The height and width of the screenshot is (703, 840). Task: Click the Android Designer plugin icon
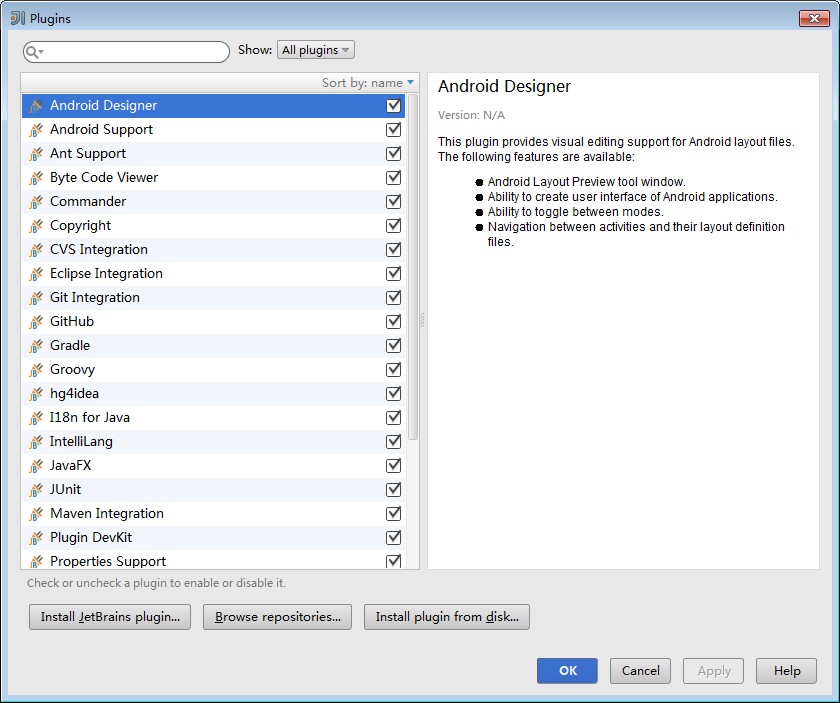33,105
